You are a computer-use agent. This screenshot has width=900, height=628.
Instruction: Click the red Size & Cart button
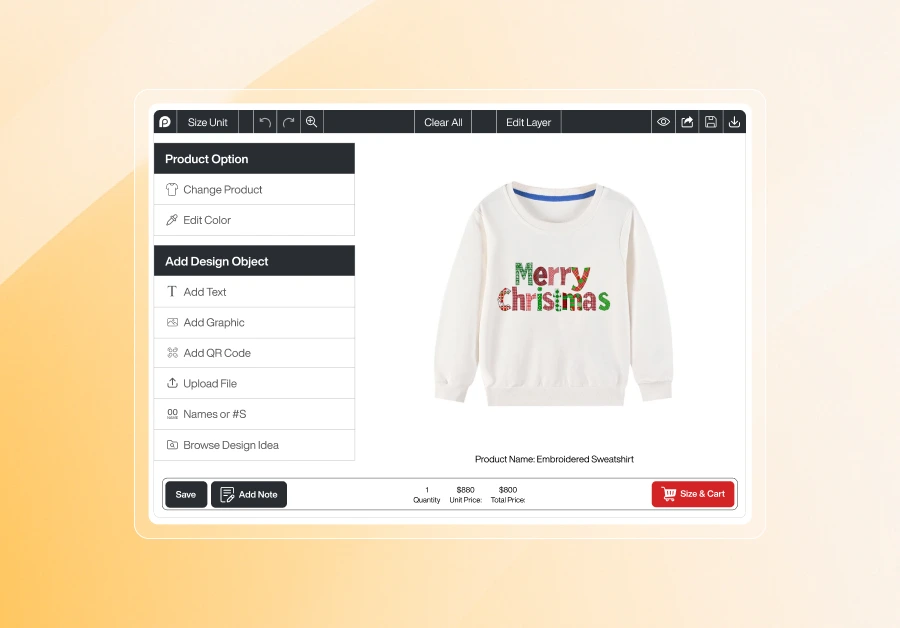point(693,494)
